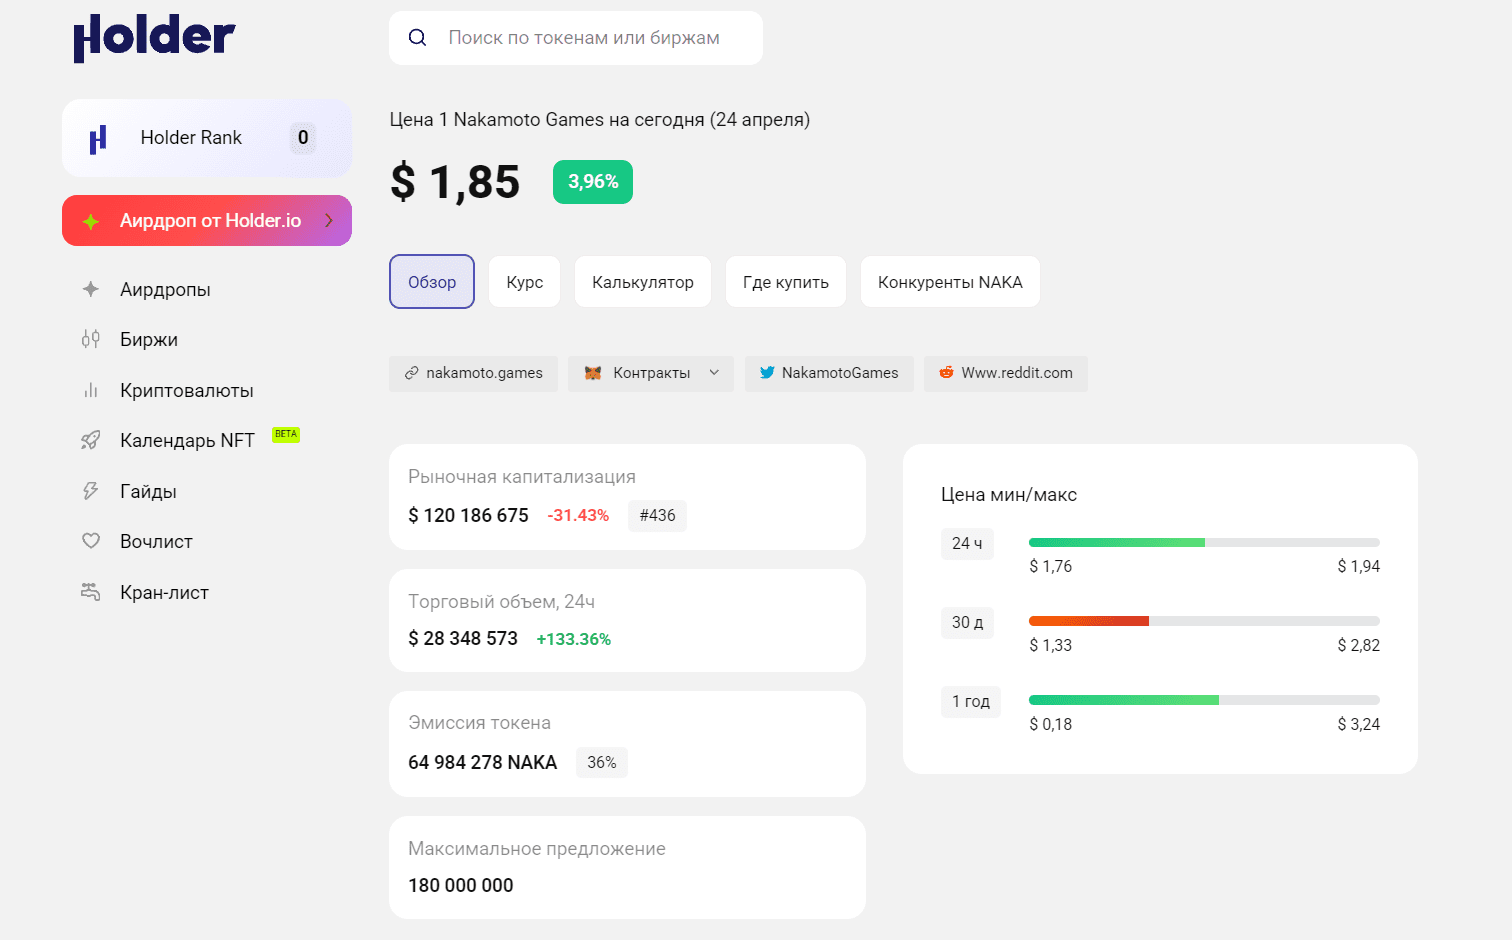Click the MetaMask fox icon
1512x940 pixels.
click(x=593, y=373)
